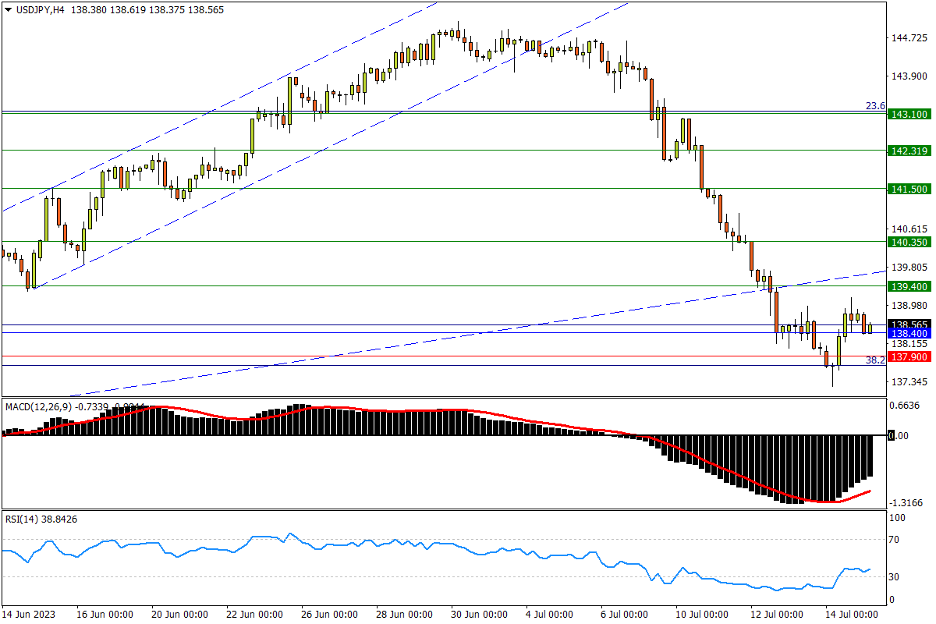Select the 20 Jun 00:00 time axis label
The width and height of the screenshot is (936, 624).
180,613
